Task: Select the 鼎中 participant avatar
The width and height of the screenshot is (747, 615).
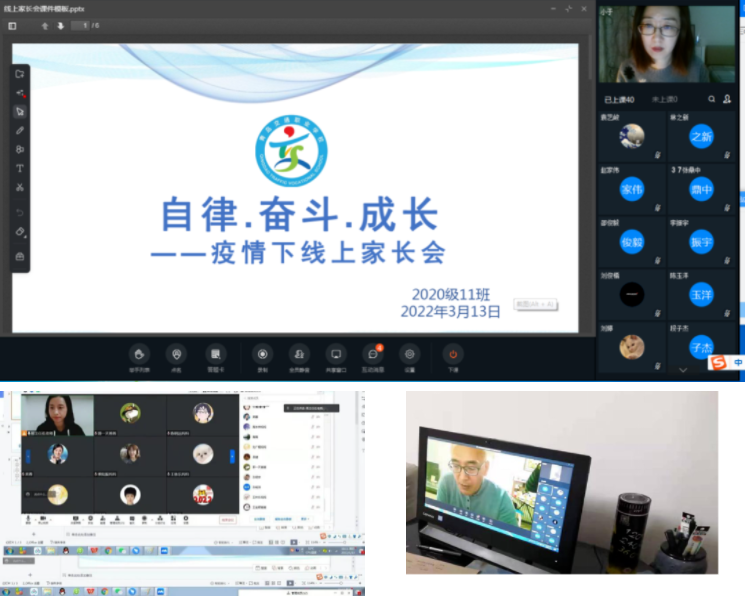Action: [701, 190]
